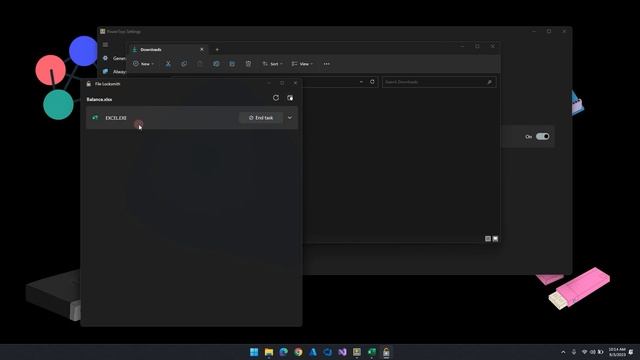This screenshot has width=640, height=360.
Task: Open the See more ellipsis menu
Action: [x=327, y=64]
